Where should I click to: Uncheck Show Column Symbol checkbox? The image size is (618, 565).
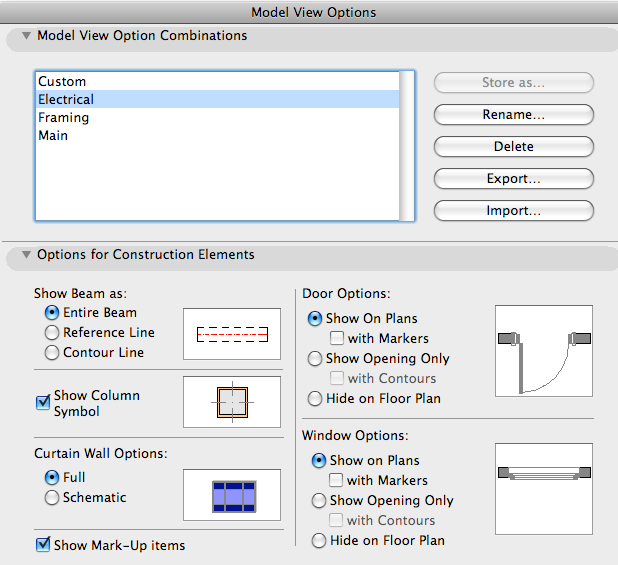coord(43,403)
